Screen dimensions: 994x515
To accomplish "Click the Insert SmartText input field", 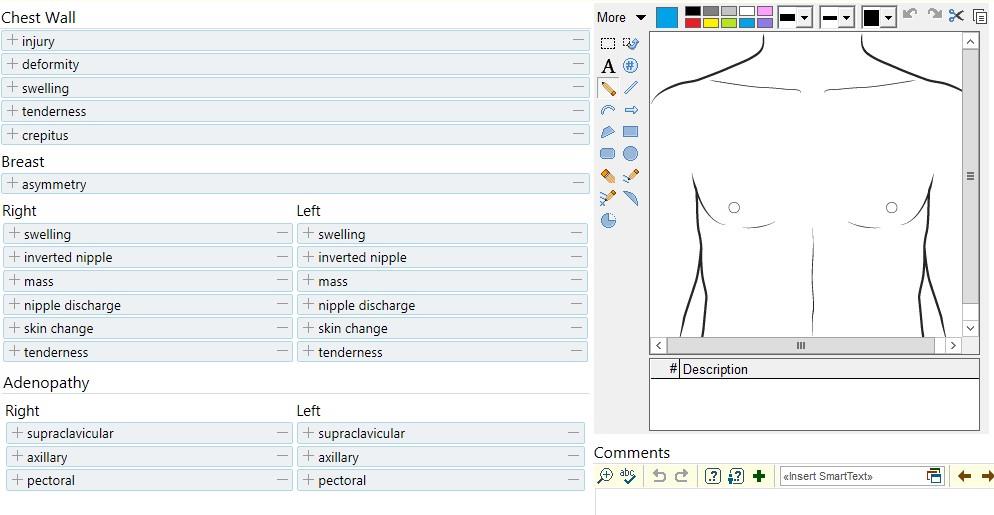I will coord(850,476).
